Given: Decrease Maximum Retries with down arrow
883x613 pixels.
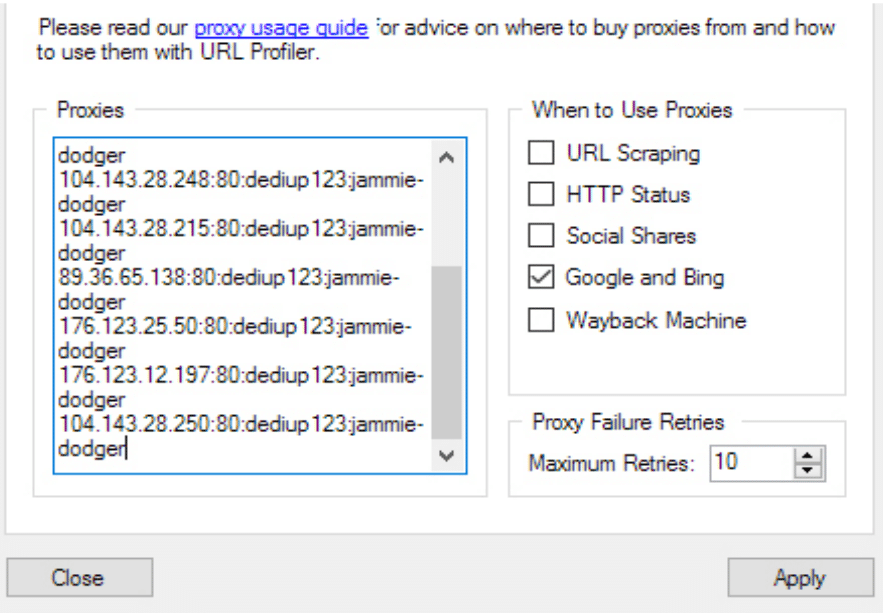Looking at the screenshot, I should (x=808, y=471).
